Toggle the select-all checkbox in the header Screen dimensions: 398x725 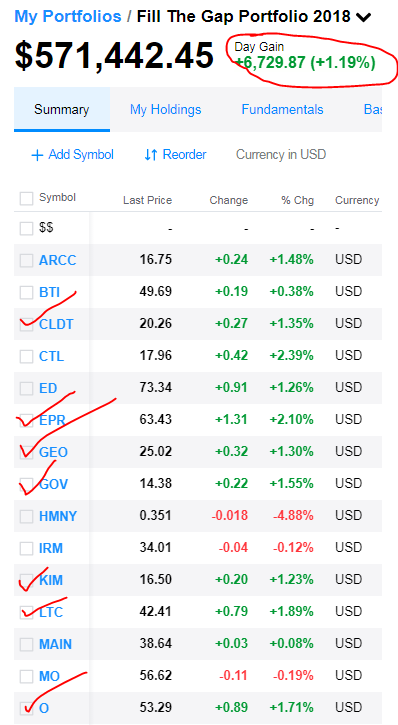click(26, 199)
